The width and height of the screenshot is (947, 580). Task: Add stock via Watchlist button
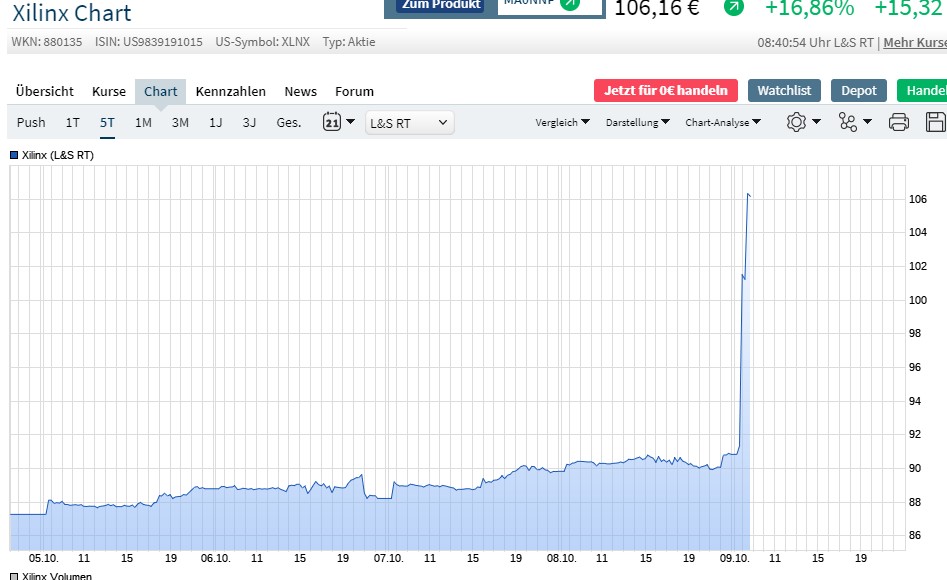coord(784,91)
